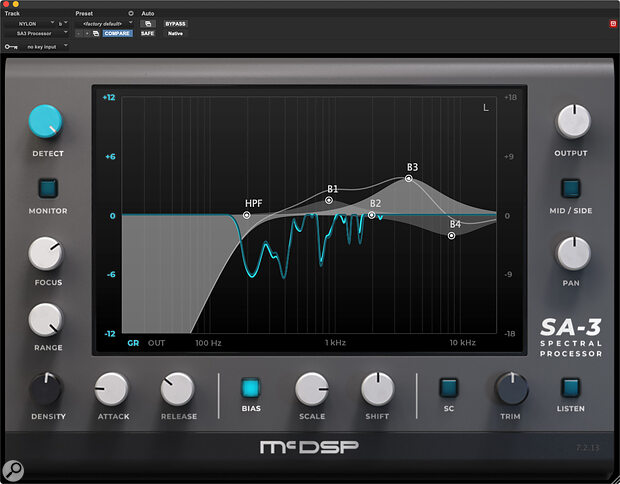Open the factory default preset dropdown

point(100,23)
